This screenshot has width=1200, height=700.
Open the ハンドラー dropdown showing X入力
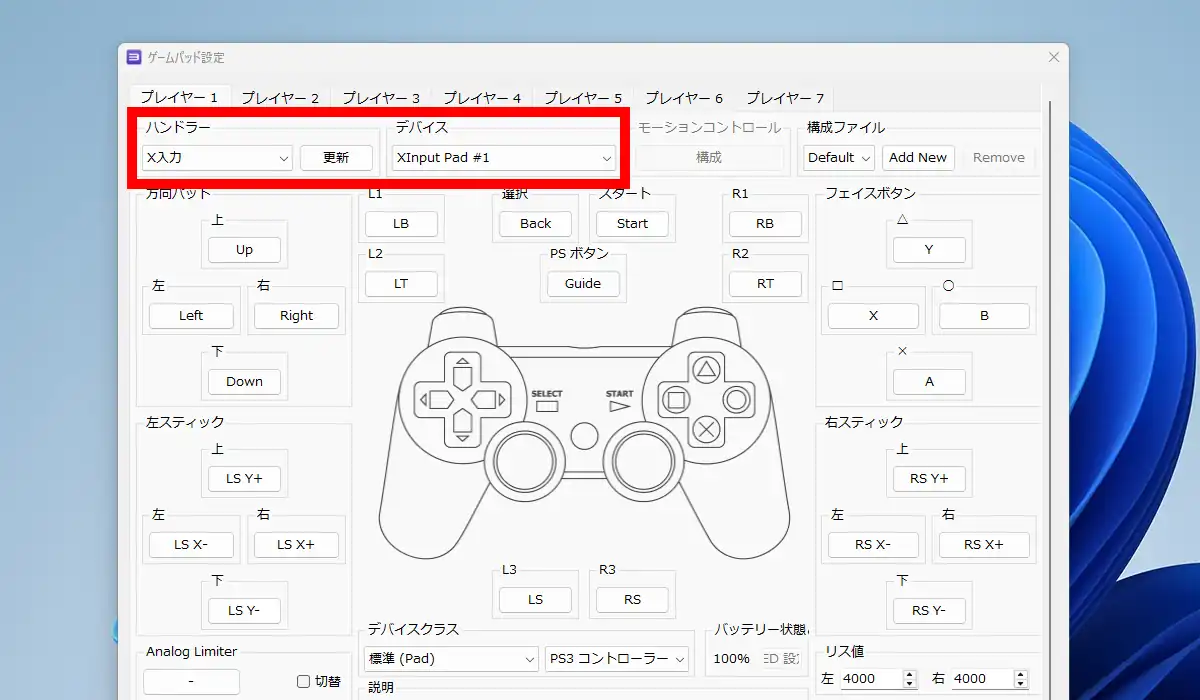tap(217, 158)
